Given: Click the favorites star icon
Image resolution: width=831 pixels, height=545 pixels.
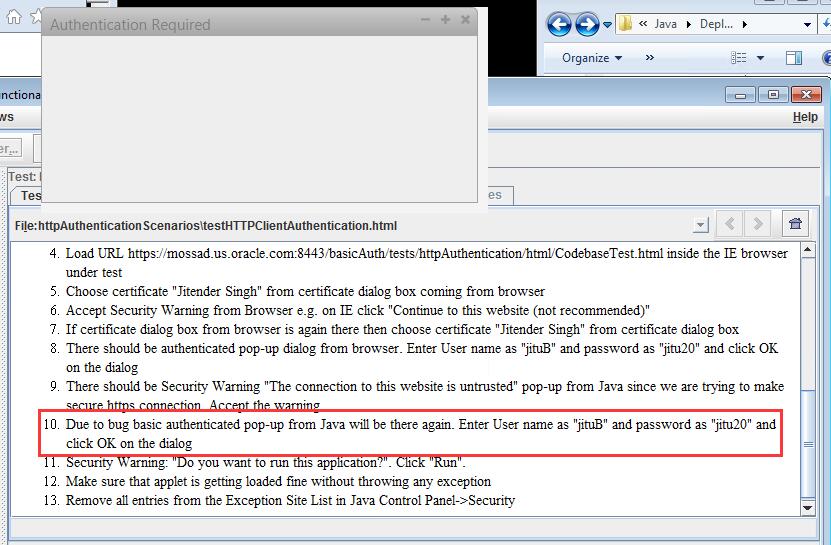Looking at the screenshot, I should point(36,16).
